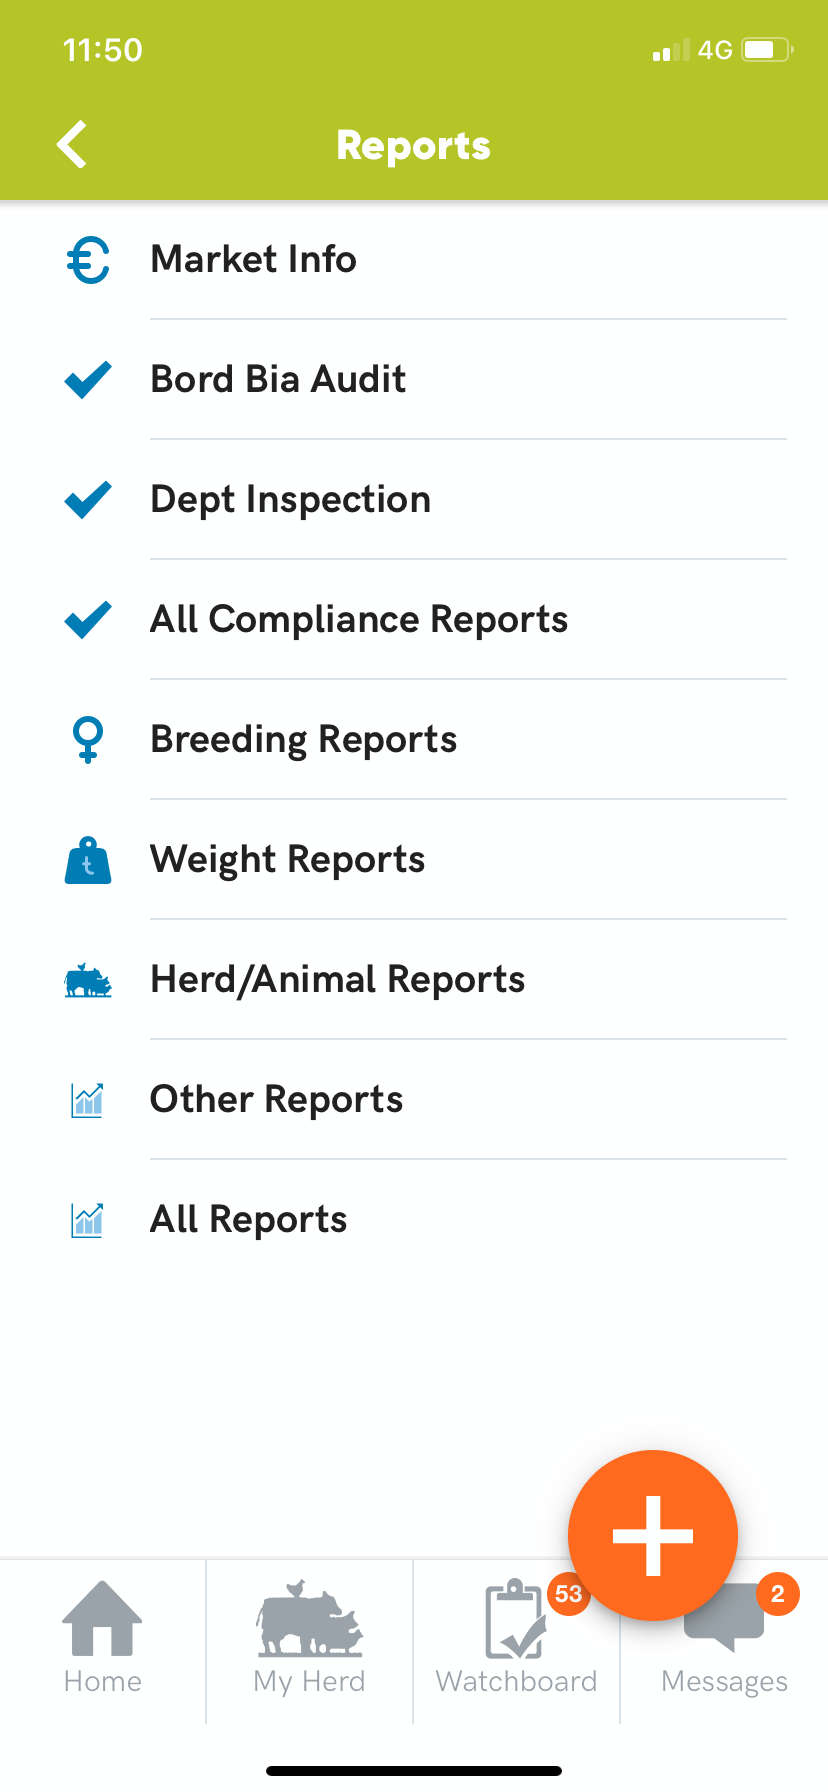Viewport: 828px width, 1792px height.
Task: Switch to the Home tab
Action: pyautogui.click(x=102, y=1640)
